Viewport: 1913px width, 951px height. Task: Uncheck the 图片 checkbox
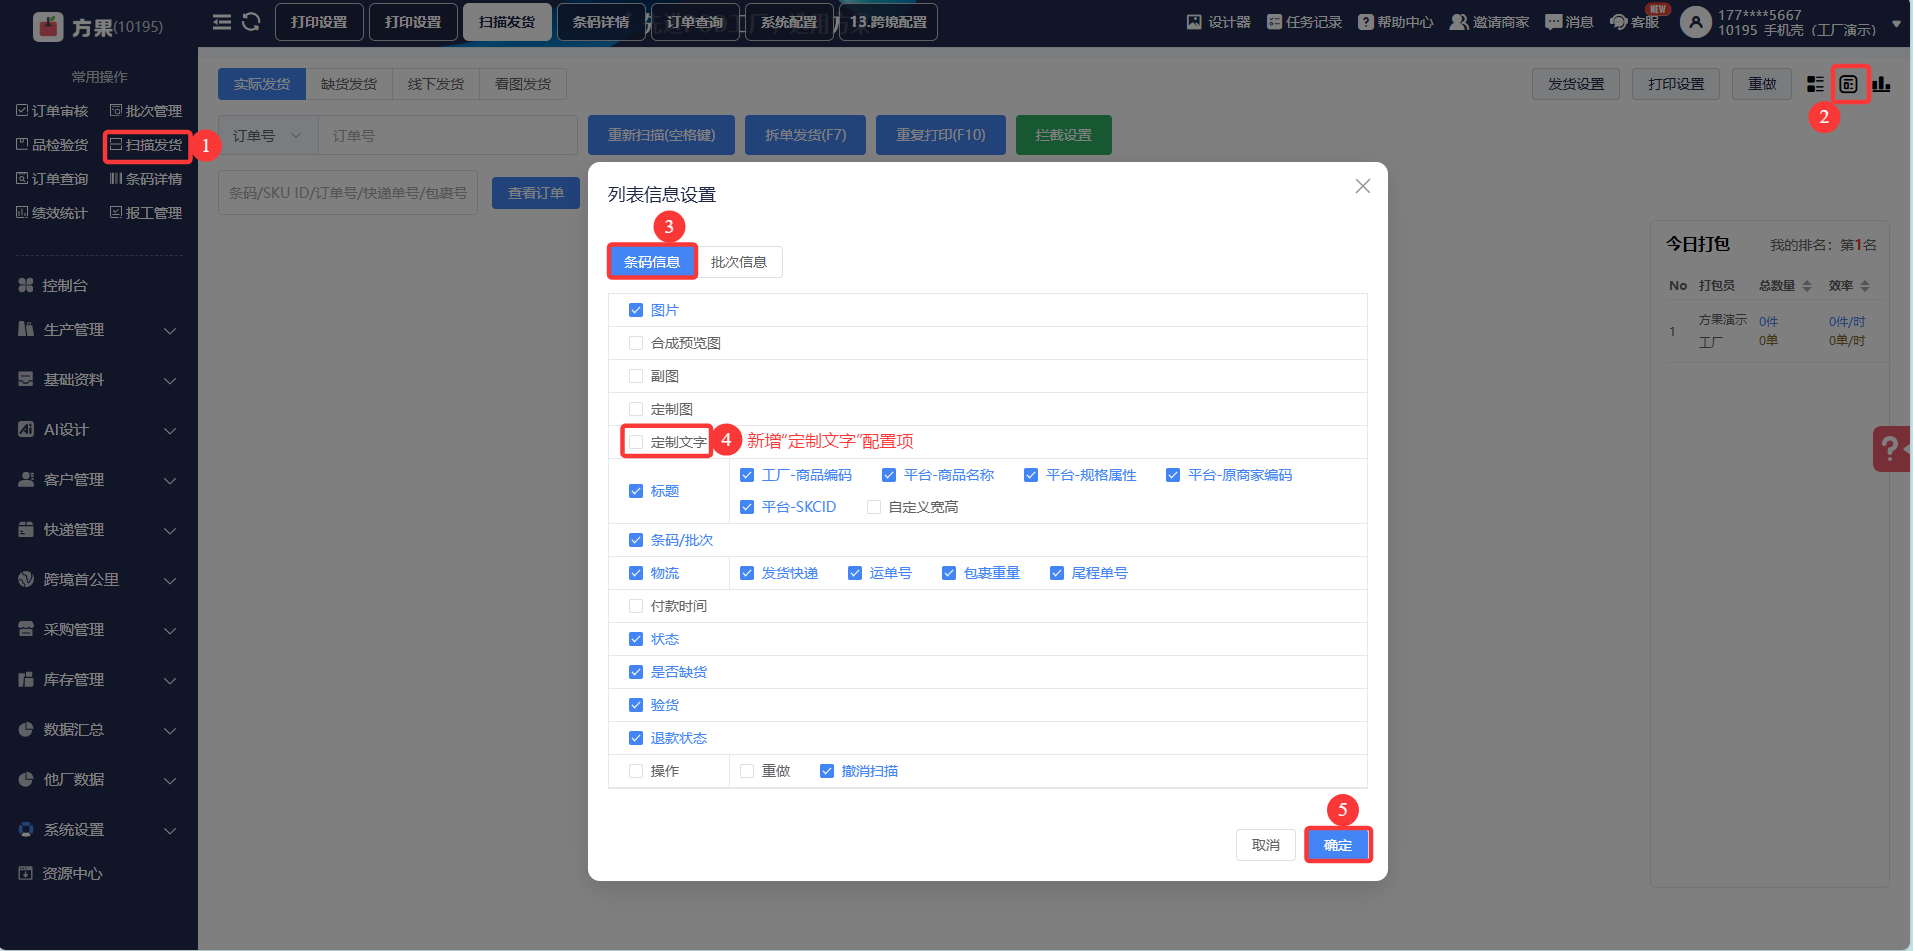(636, 310)
